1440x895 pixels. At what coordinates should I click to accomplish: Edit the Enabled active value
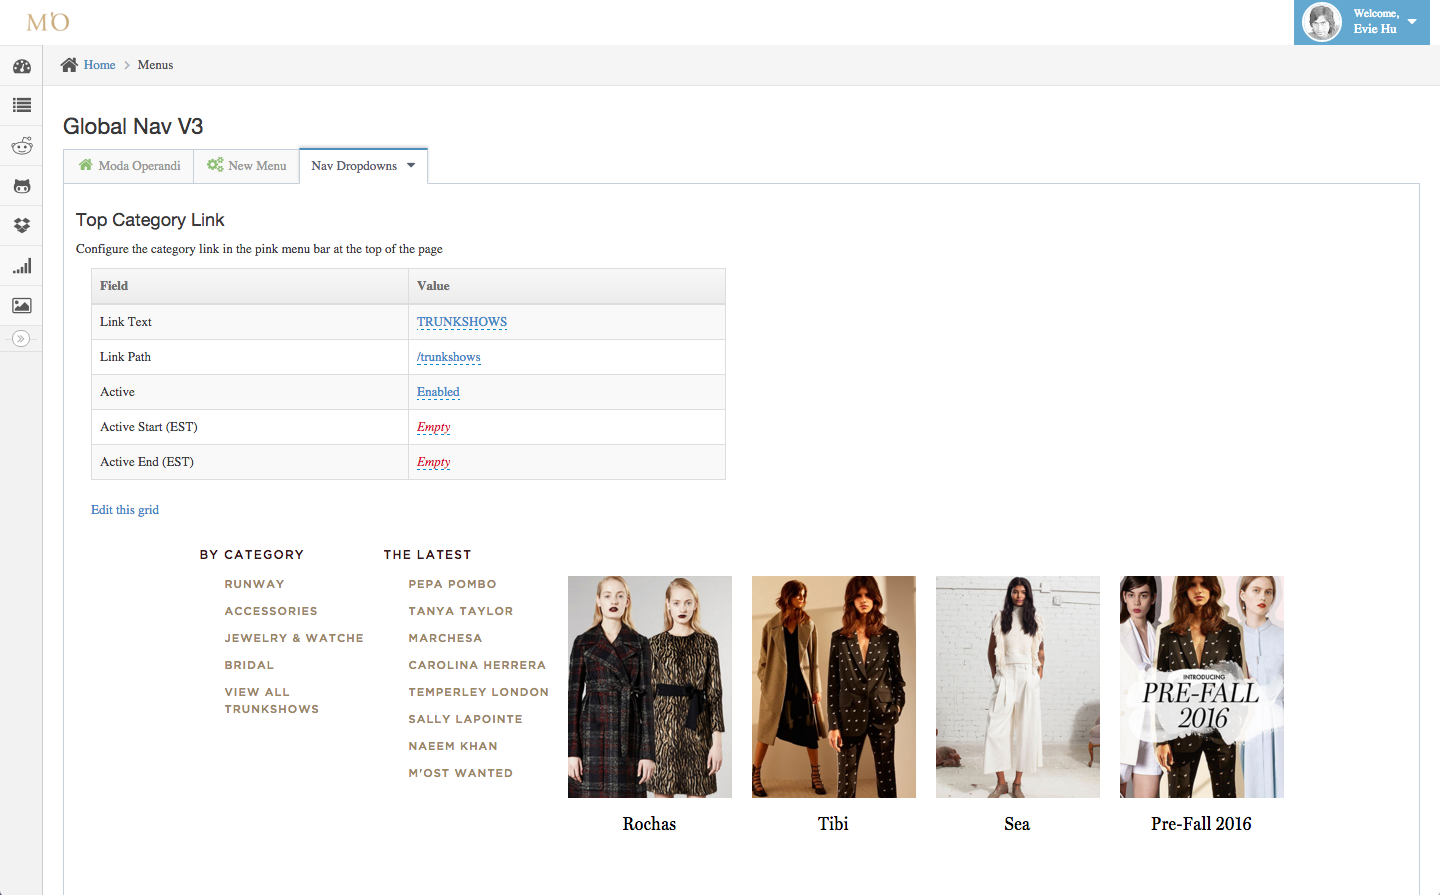click(x=438, y=392)
